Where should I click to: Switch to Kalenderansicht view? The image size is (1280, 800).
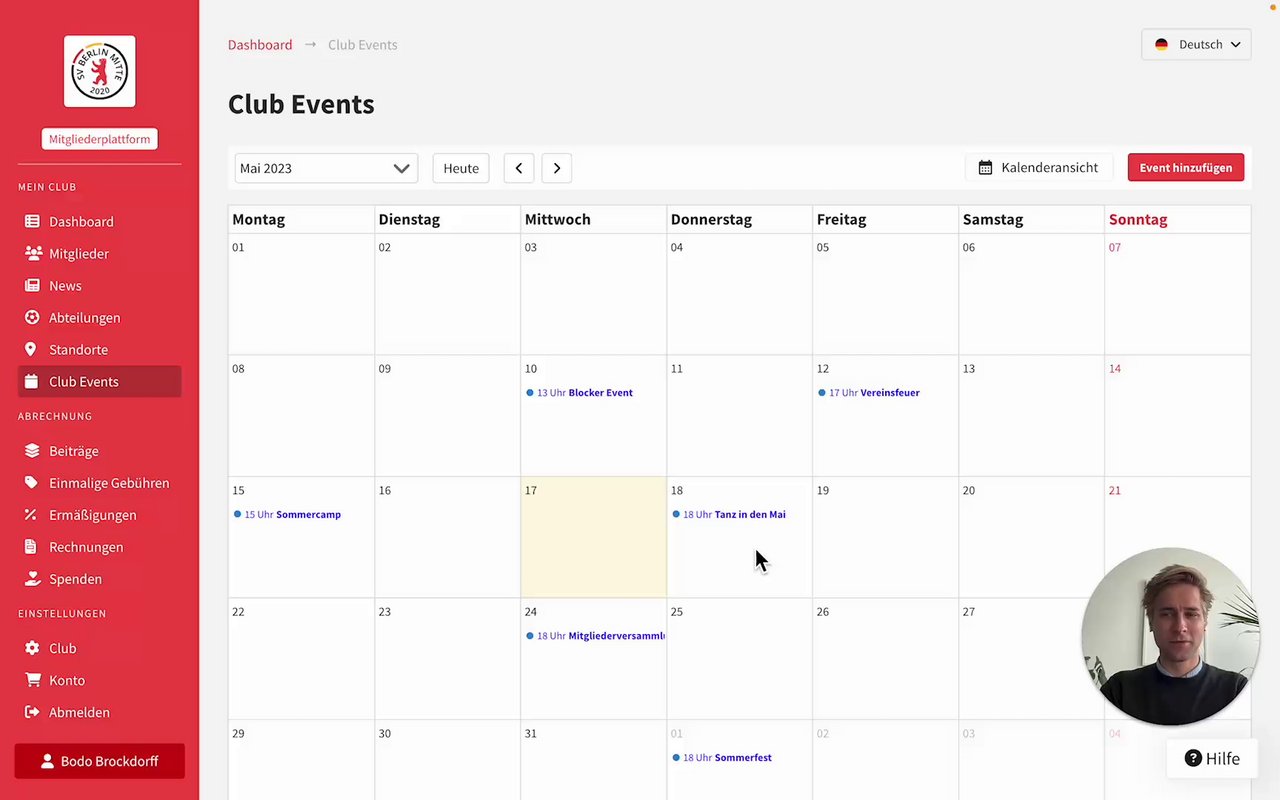1038,168
